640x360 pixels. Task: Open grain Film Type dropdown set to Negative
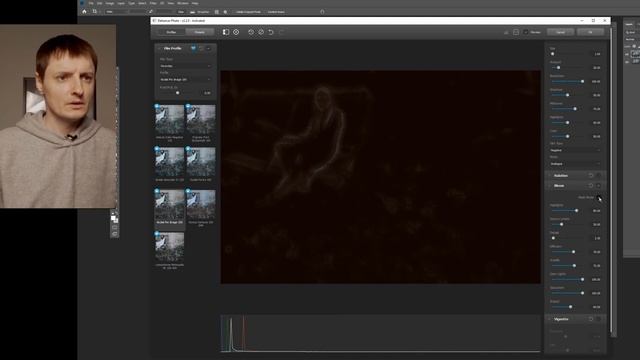(575, 150)
